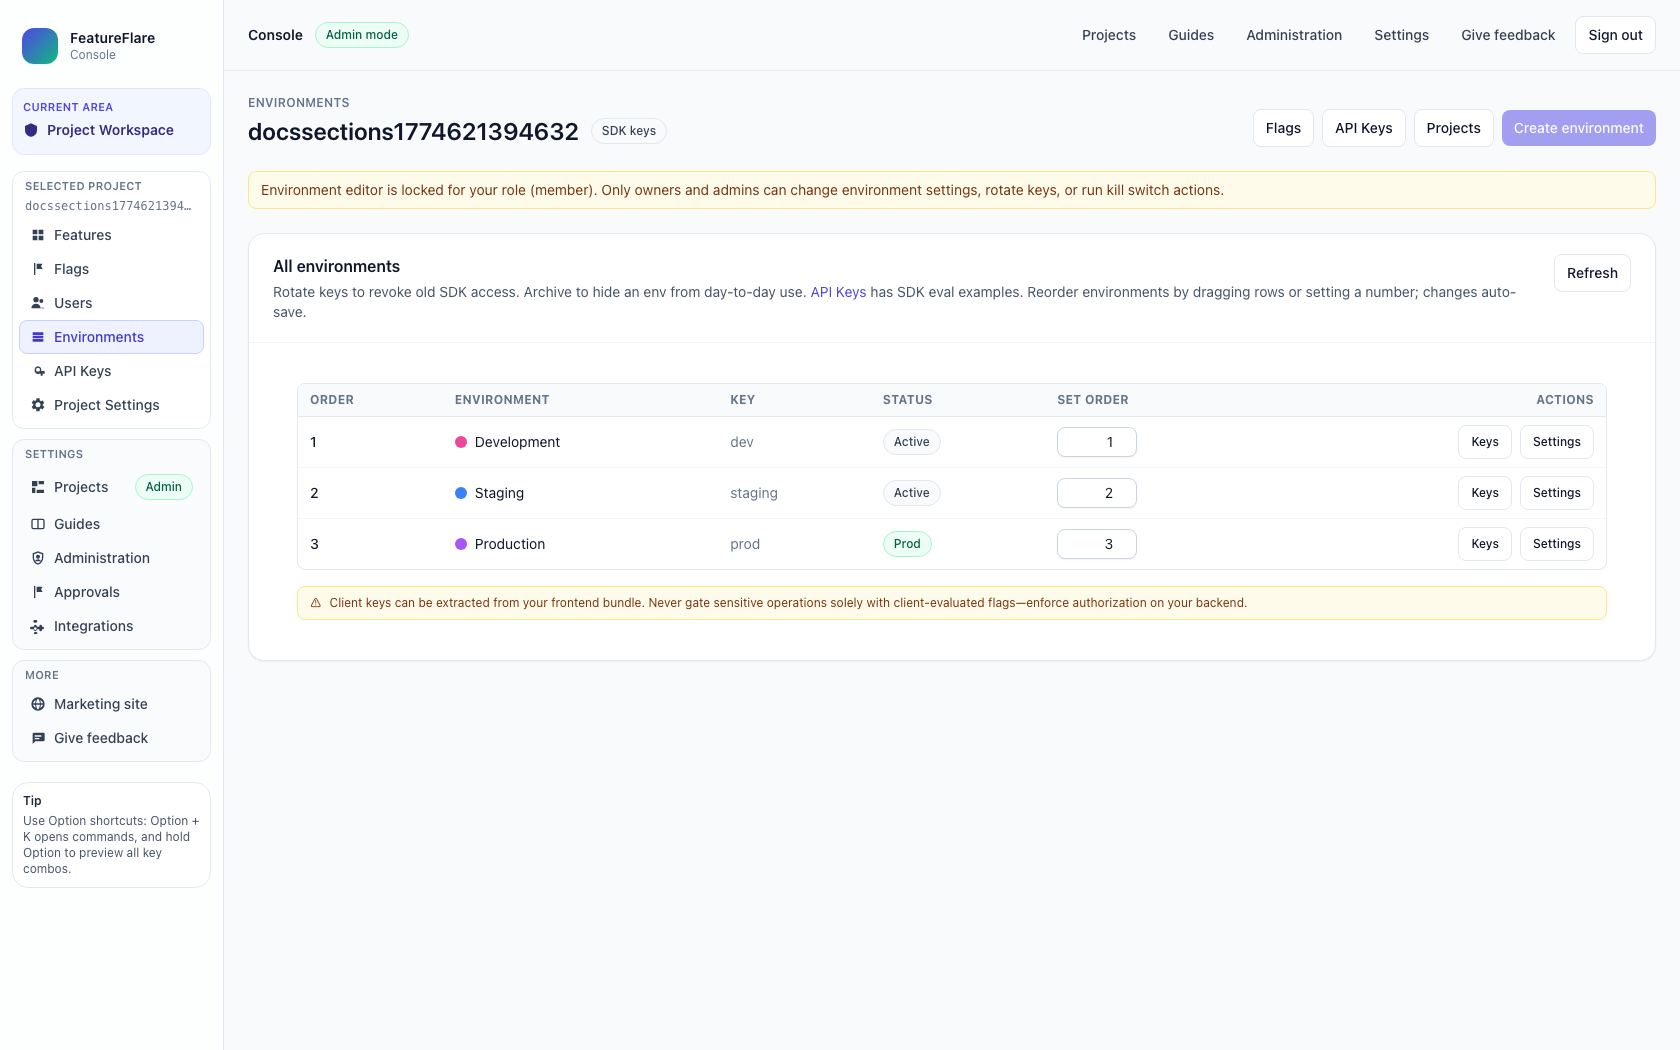Go to Users in the sidebar
This screenshot has width=1680, height=1050.
pos(111,303)
